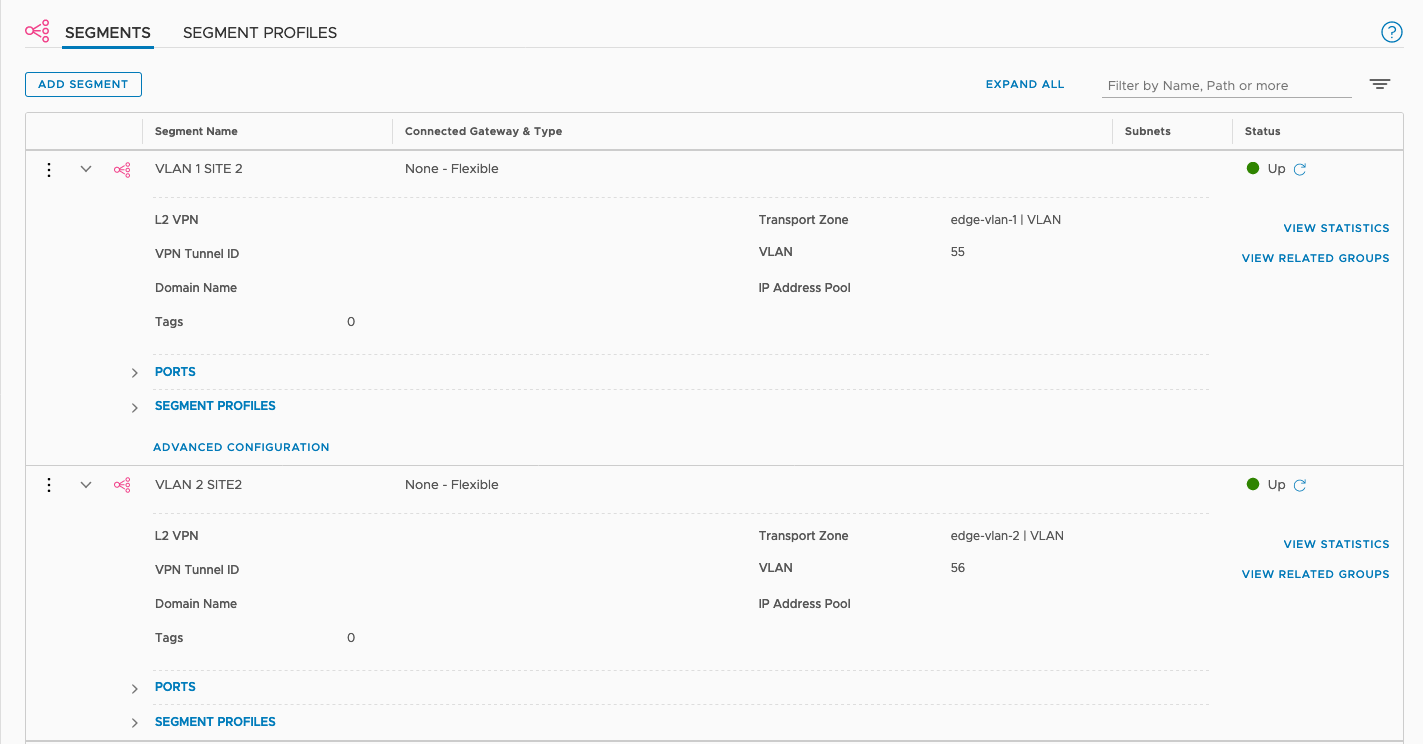Image resolution: width=1423 pixels, height=744 pixels.
Task: Open the help question mark icon
Action: pos(1391,32)
